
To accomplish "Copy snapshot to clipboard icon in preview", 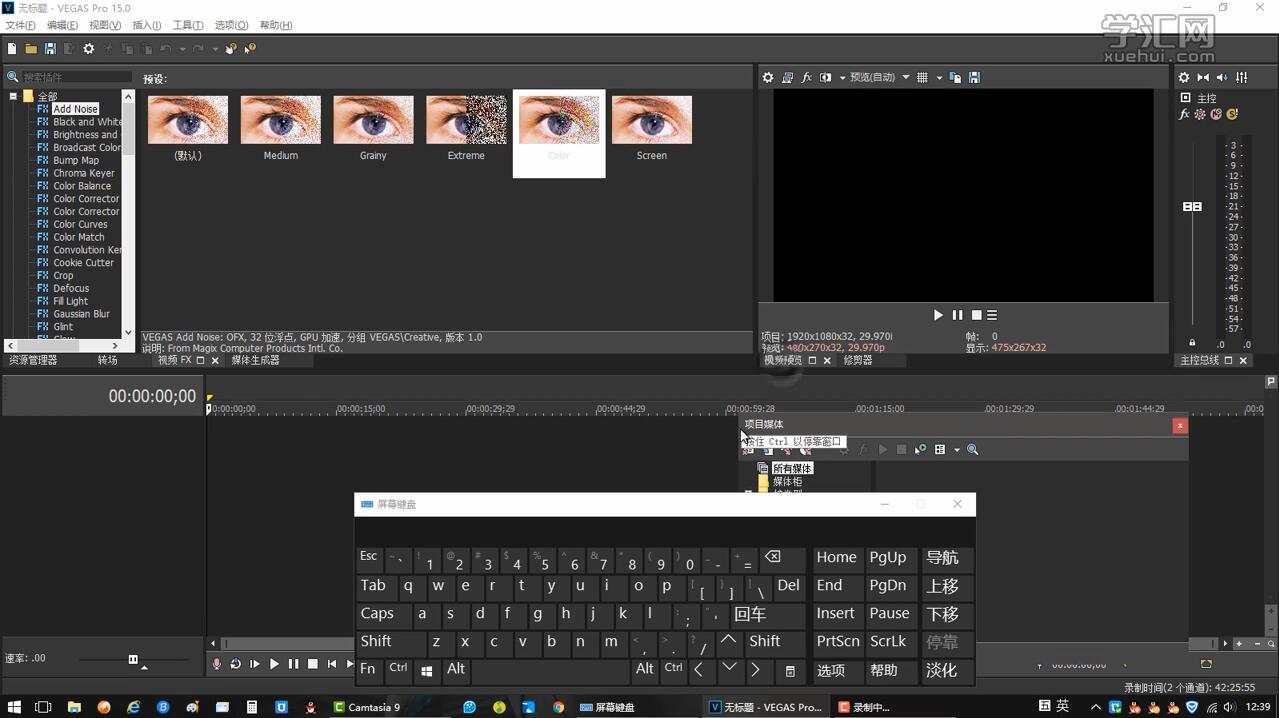I will pos(955,77).
